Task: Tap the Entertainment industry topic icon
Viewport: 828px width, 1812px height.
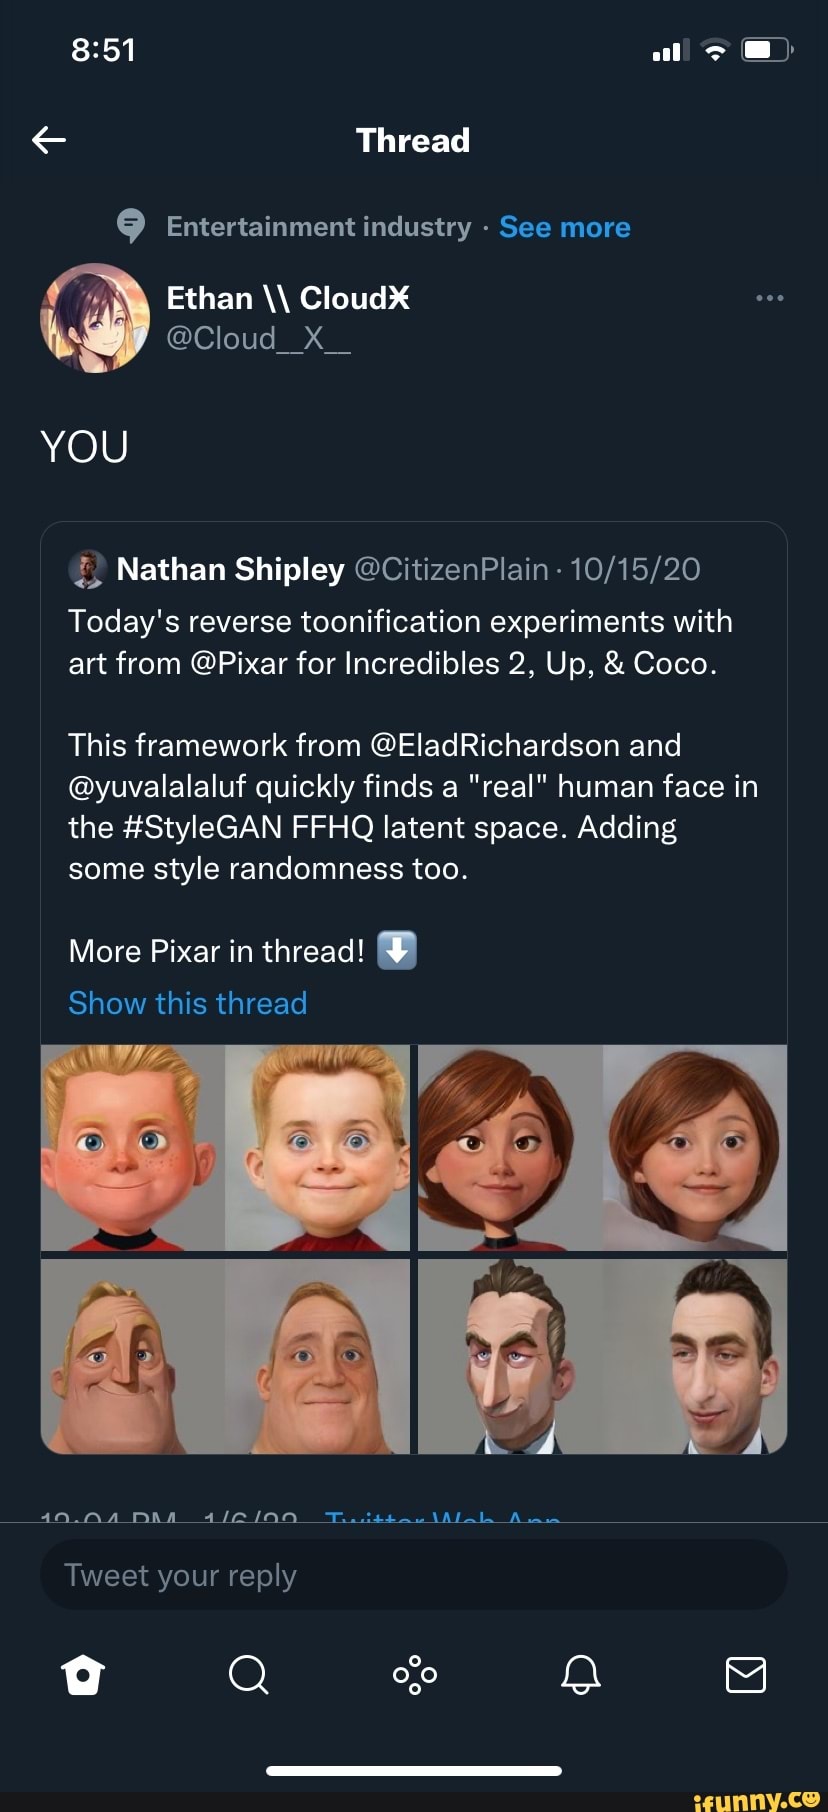Action: 131,227
